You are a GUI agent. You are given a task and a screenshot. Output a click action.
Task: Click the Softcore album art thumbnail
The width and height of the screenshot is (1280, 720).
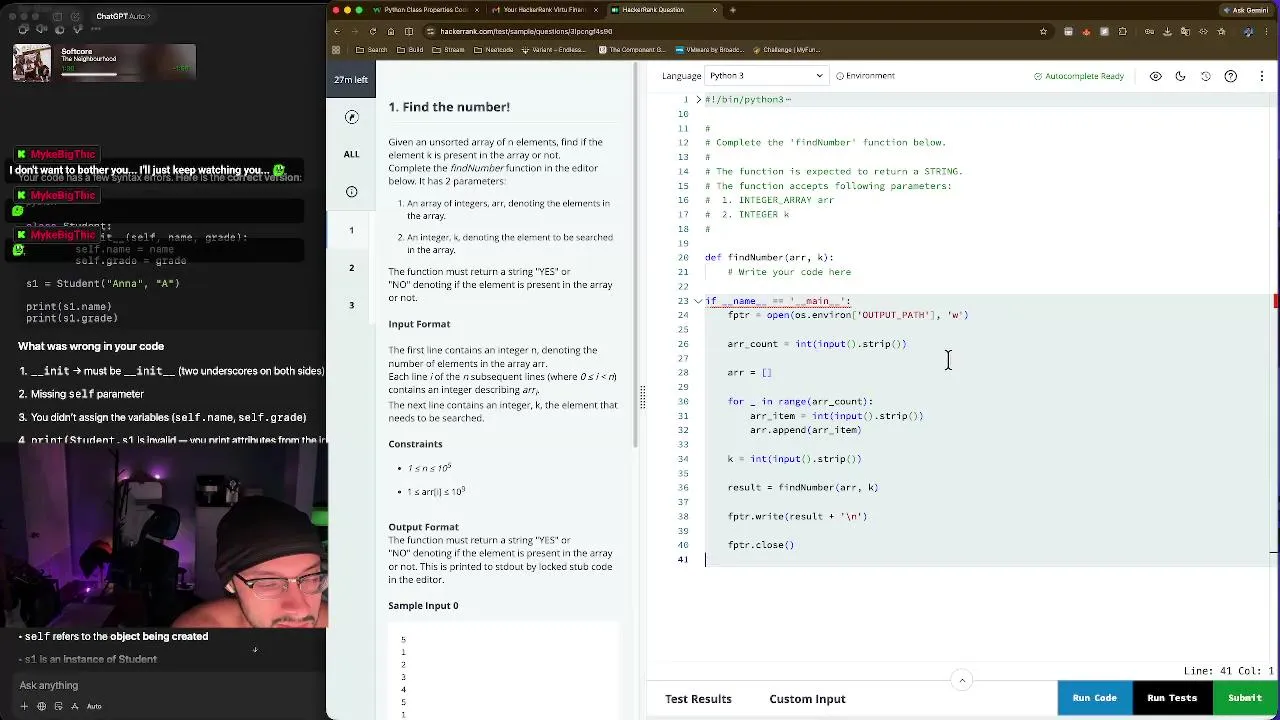click(32, 63)
